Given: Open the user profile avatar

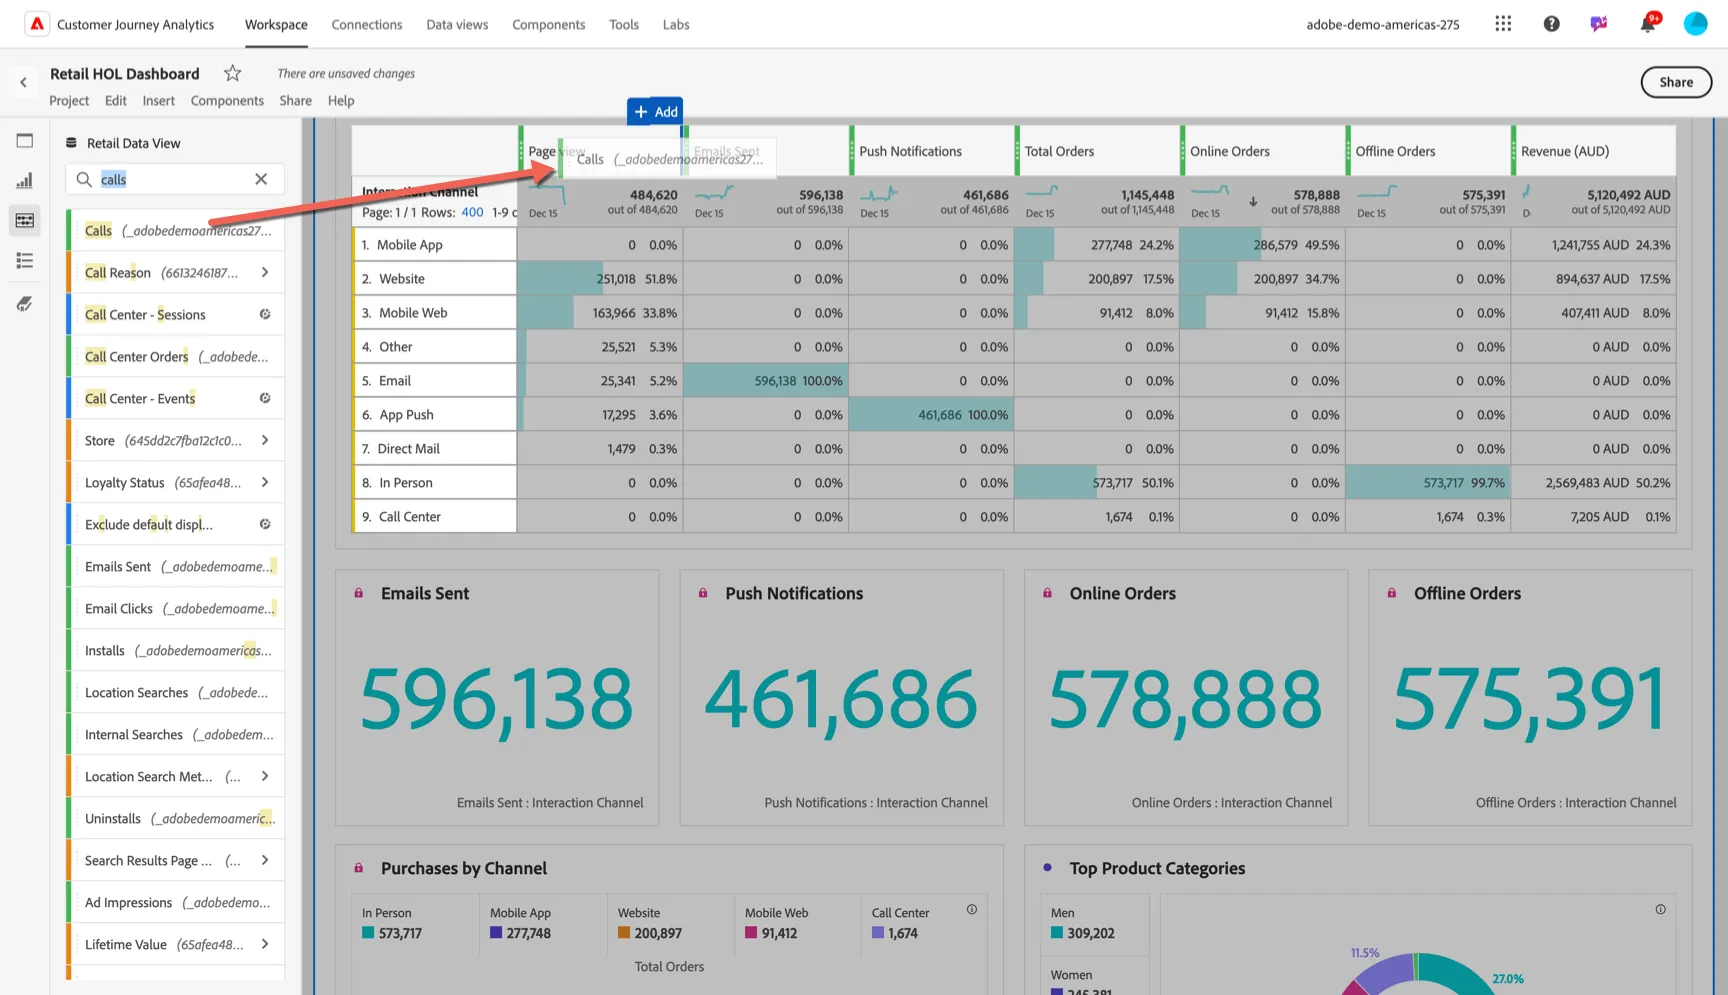Looking at the screenshot, I should point(1695,24).
